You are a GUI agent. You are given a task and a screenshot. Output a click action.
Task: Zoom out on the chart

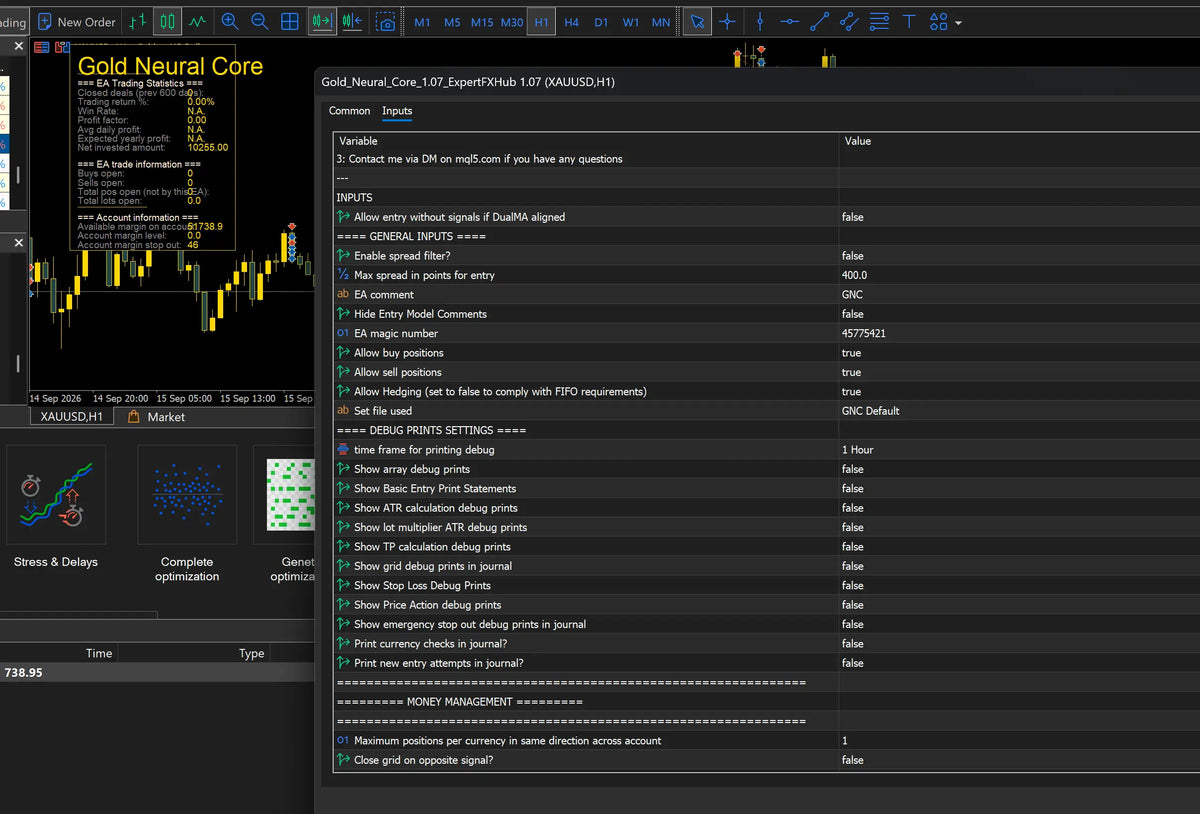coord(259,21)
